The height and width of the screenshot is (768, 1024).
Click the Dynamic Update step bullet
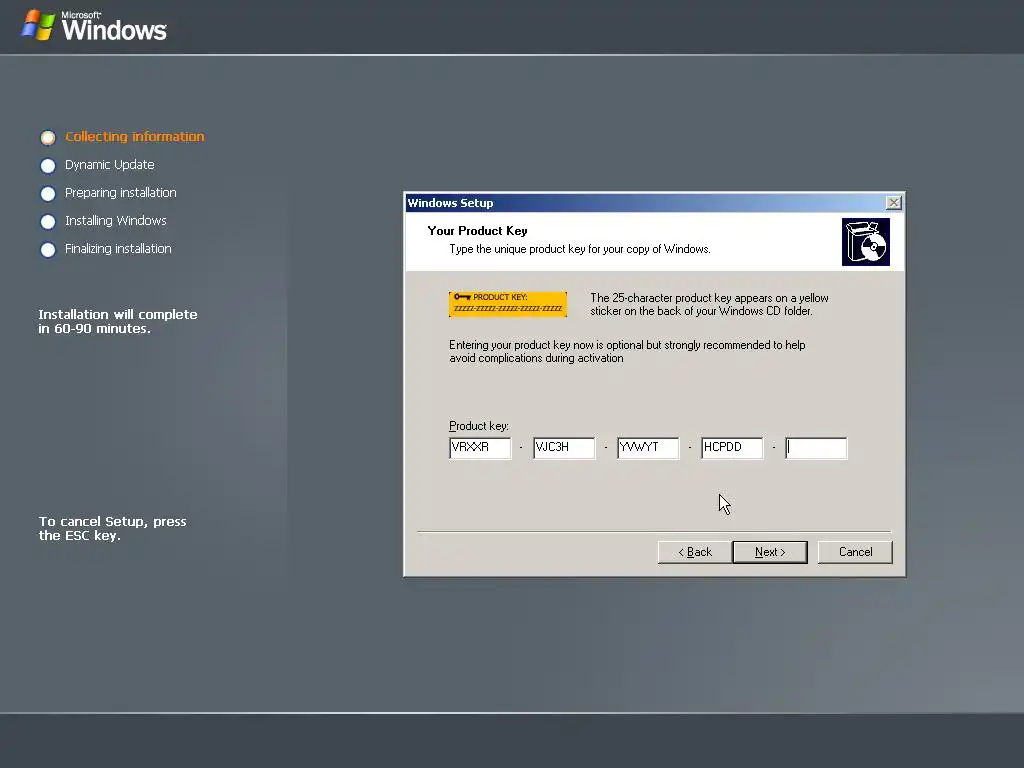pyautogui.click(x=48, y=165)
